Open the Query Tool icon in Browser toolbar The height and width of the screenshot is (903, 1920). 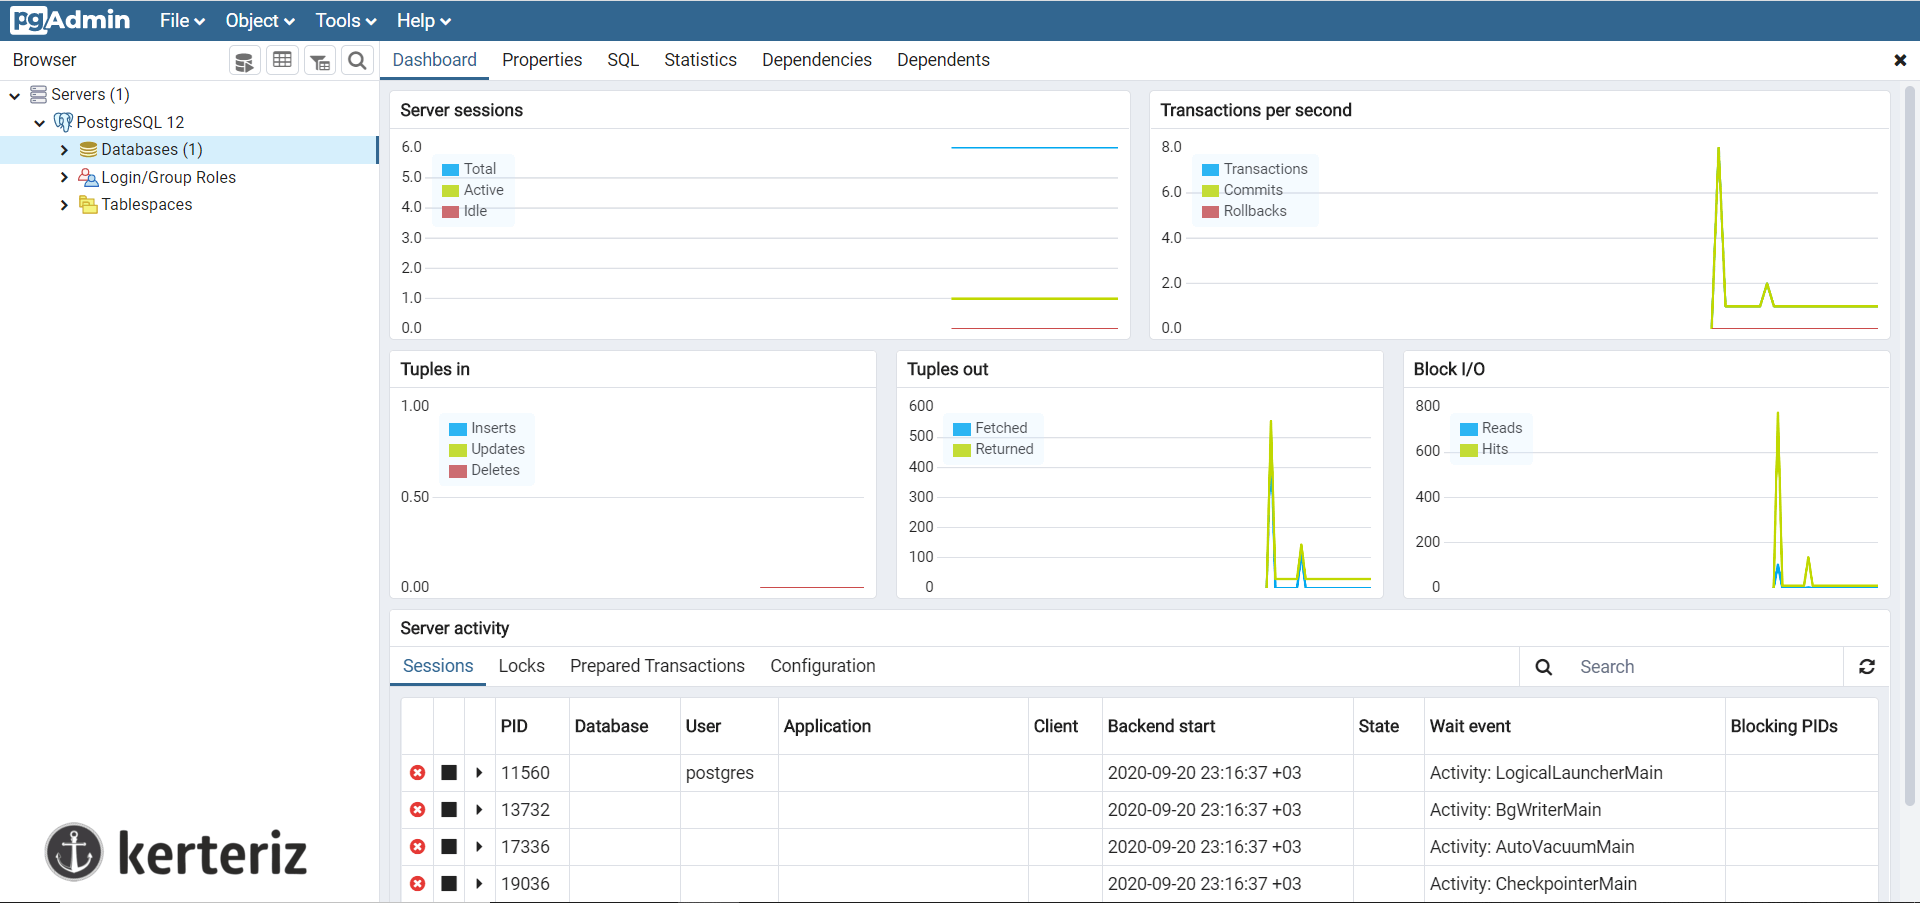[x=244, y=61]
